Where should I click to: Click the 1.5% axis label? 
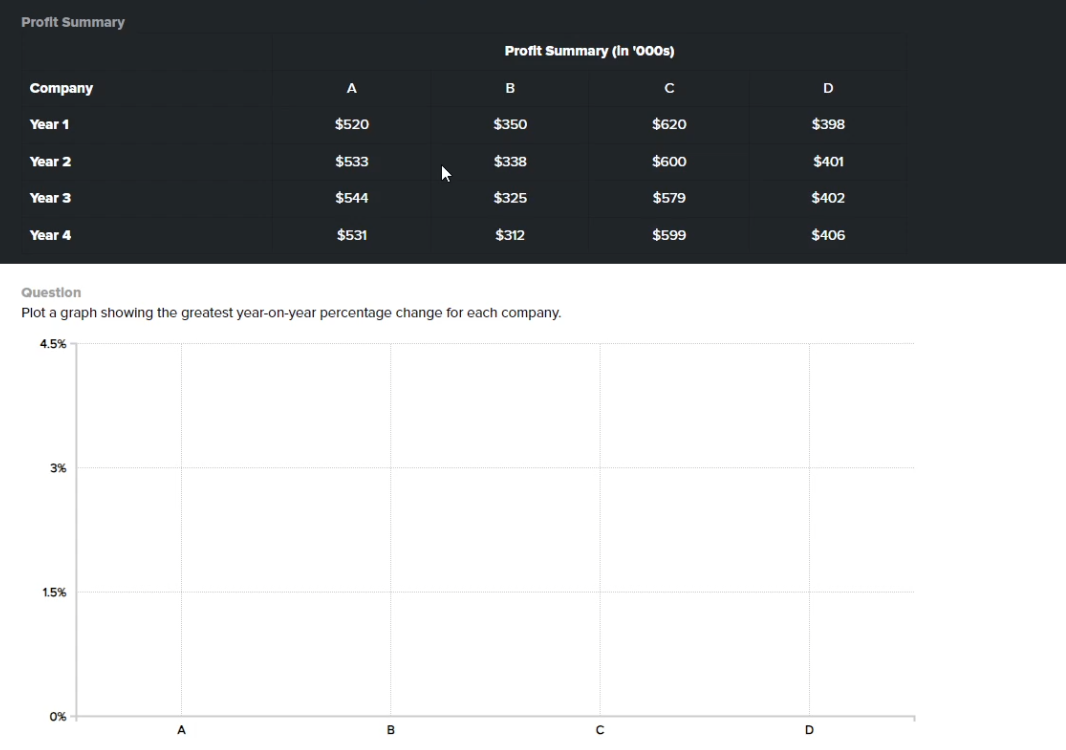coord(54,591)
